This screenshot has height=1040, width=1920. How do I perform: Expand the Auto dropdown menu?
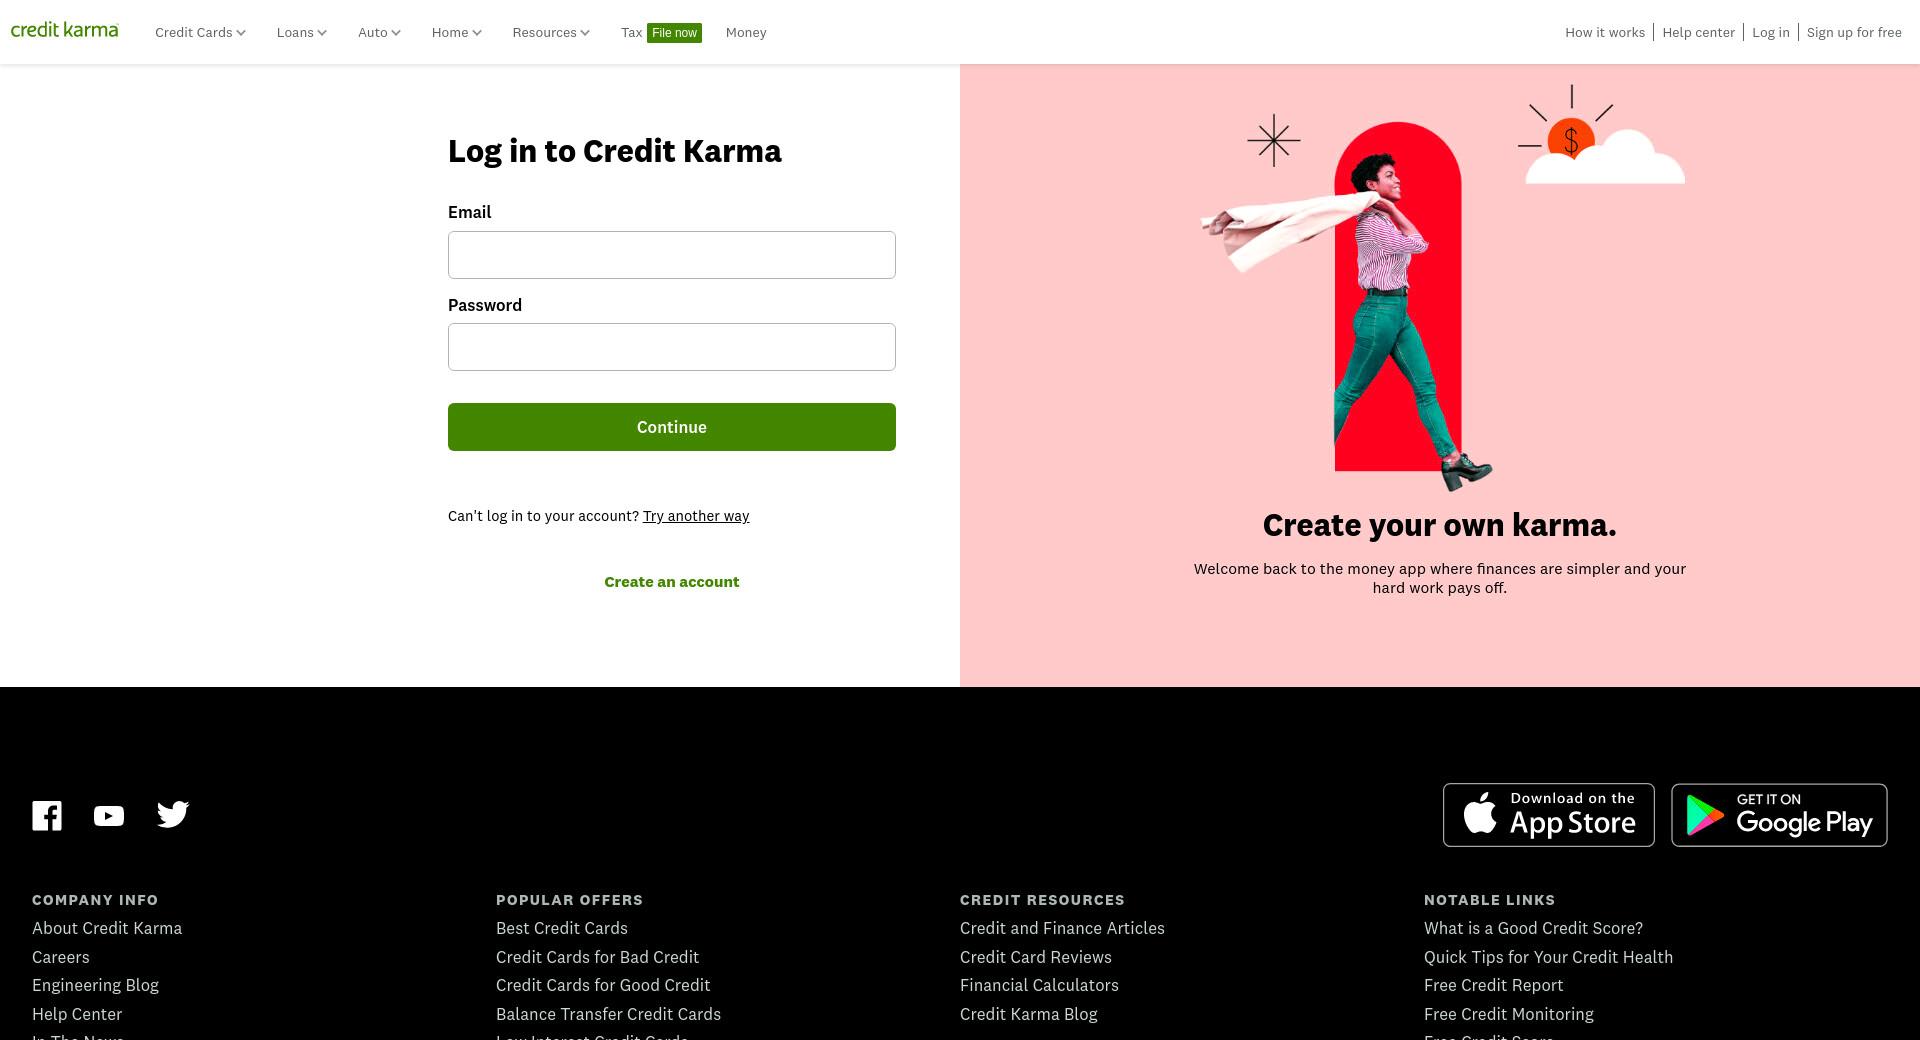379,33
